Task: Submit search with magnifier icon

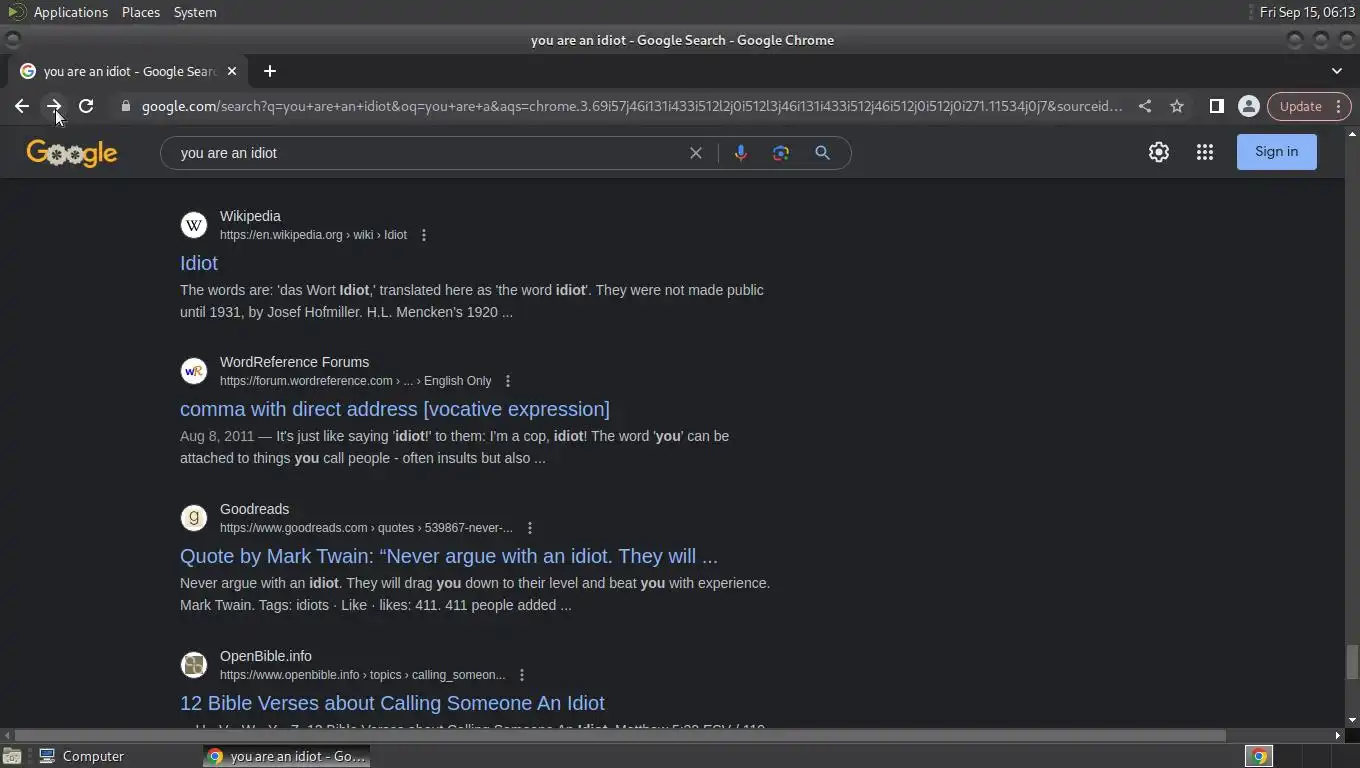Action: (x=822, y=153)
